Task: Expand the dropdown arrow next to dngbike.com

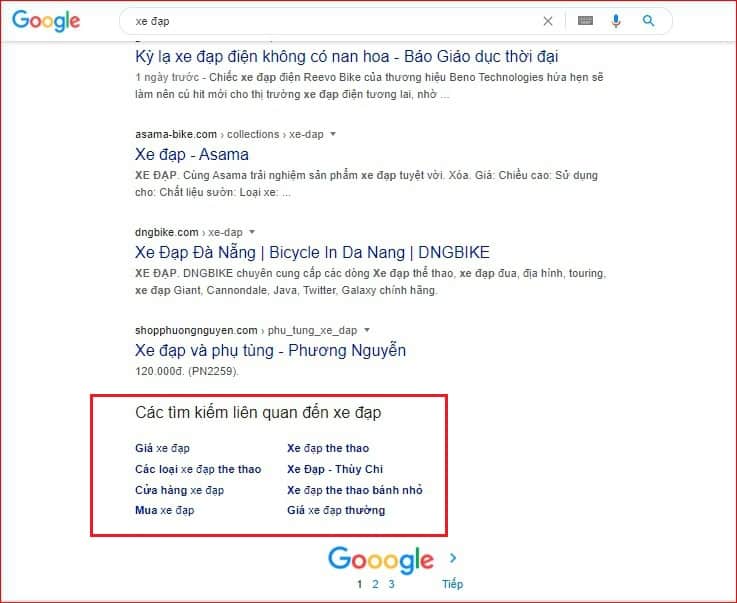Action: 252,232
